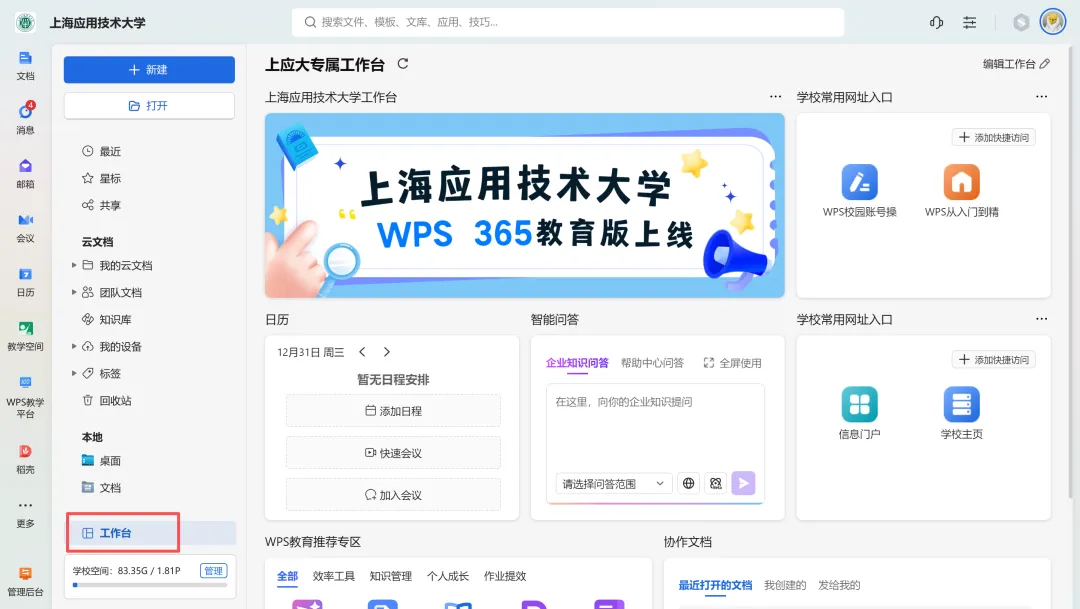Open more options for lower 学校常用网址入口
This screenshot has height=609, width=1080.
click(1041, 320)
